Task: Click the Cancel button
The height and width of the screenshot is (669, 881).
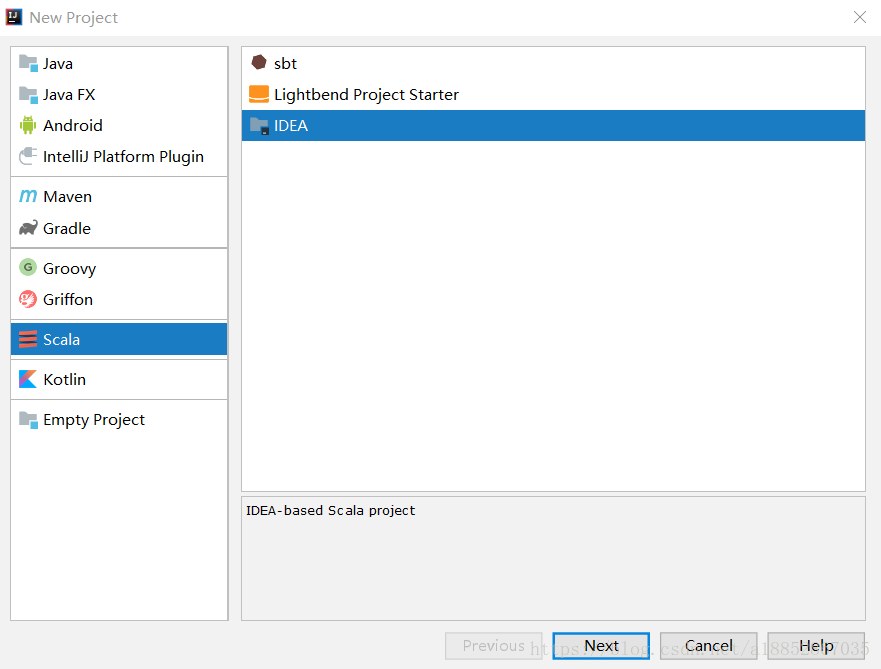Action: click(x=709, y=645)
